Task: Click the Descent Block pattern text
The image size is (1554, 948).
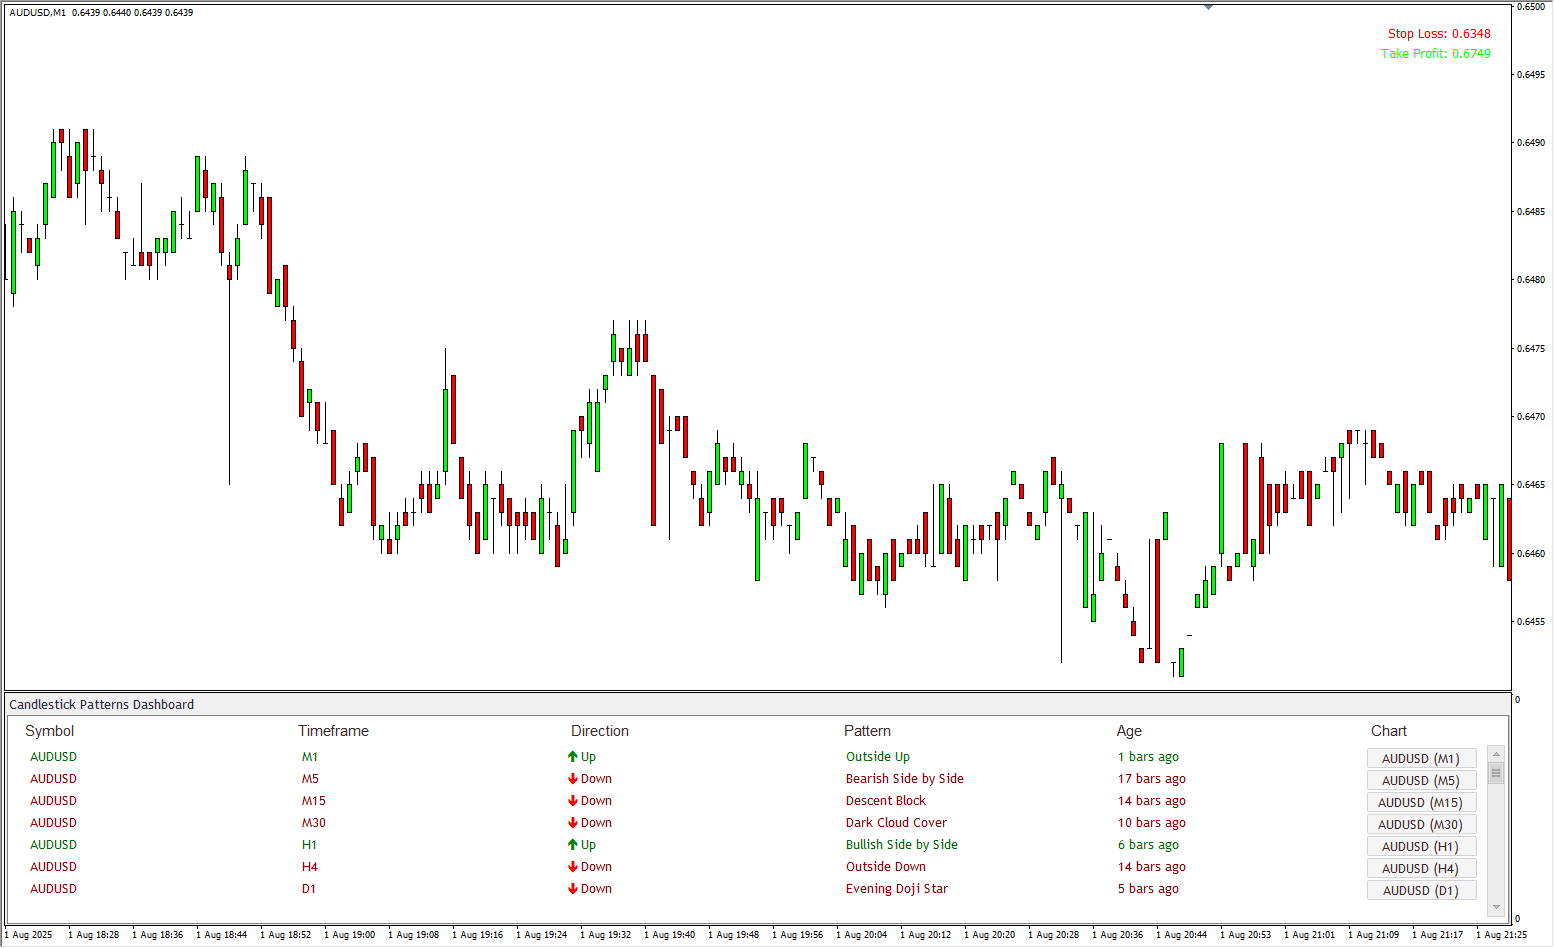Action: pos(886,801)
